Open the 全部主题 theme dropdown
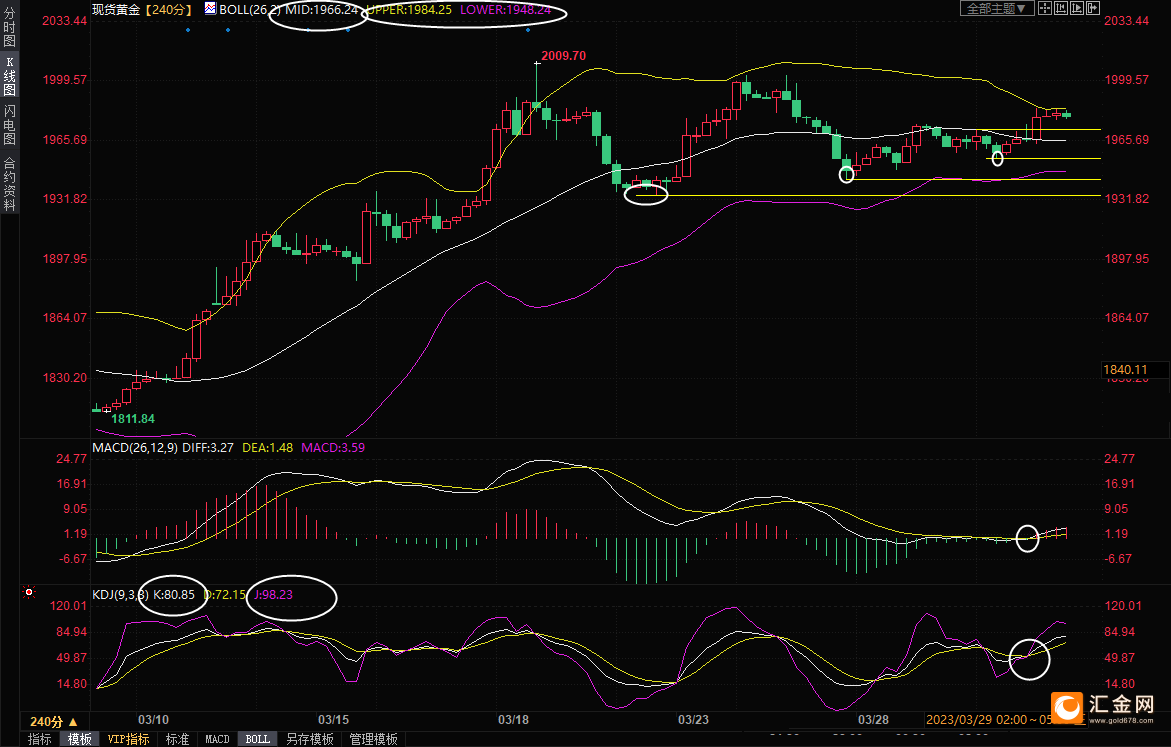This screenshot has width=1171, height=747. 996,8
